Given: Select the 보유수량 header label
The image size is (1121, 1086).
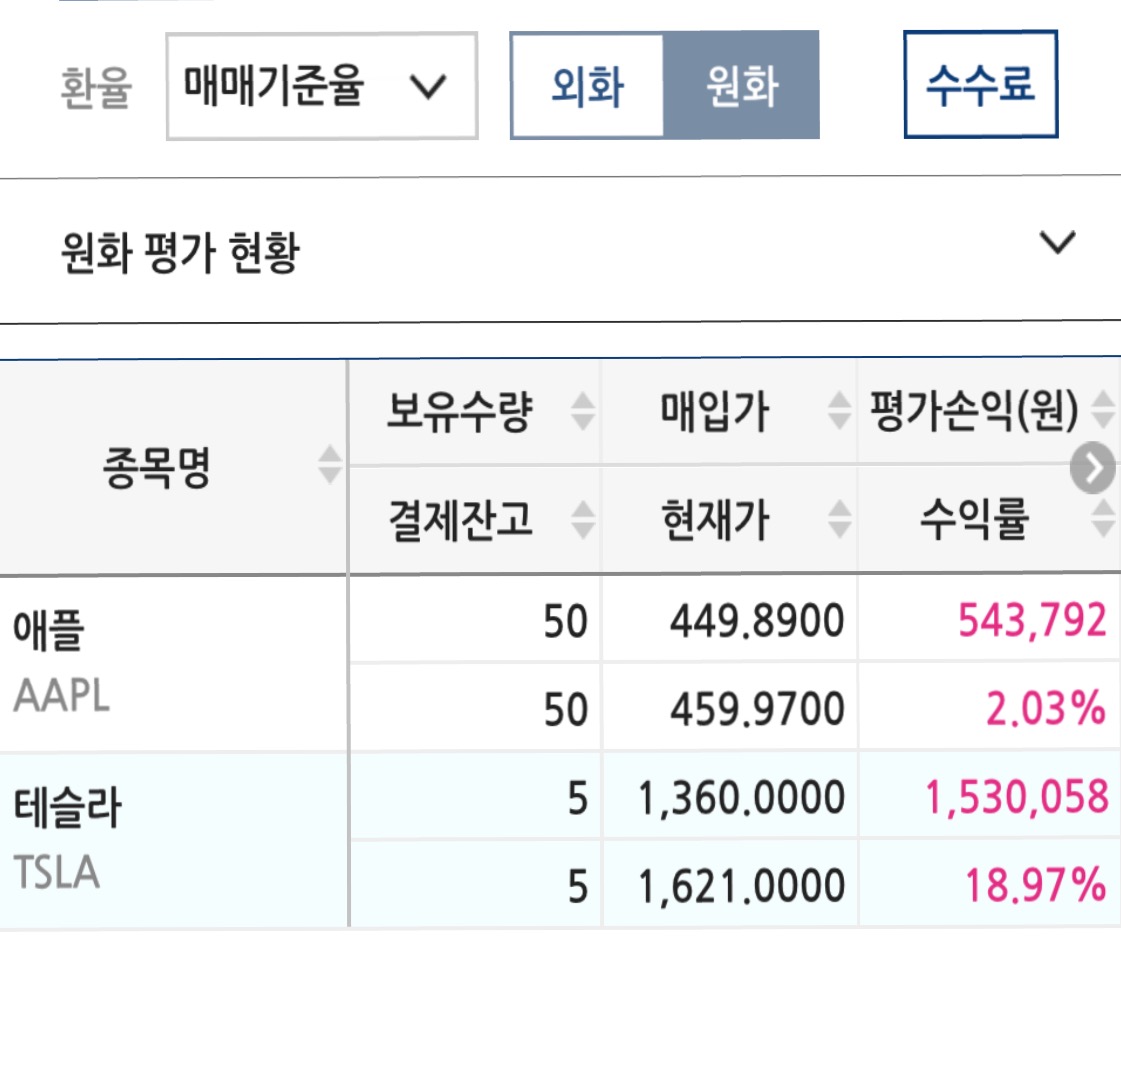Looking at the screenshot, I should click(460, 412).
